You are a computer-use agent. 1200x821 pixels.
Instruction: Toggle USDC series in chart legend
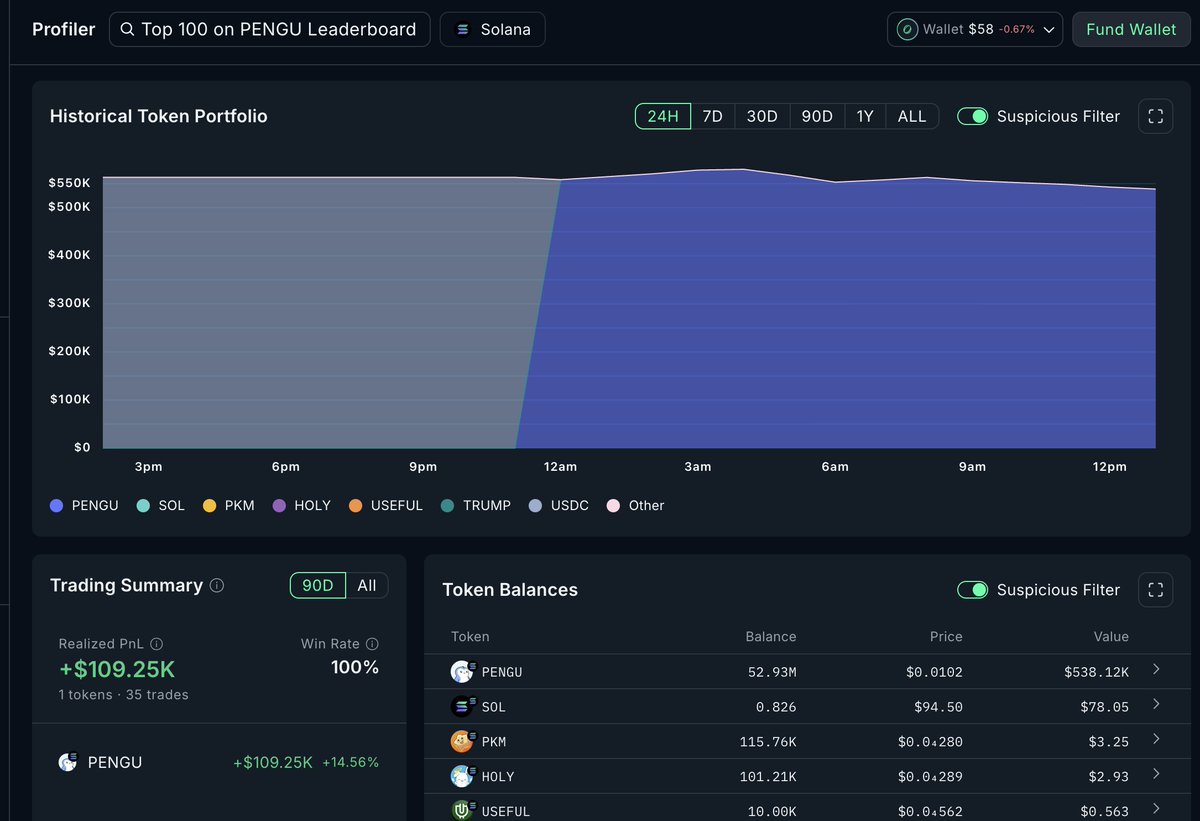558,506
